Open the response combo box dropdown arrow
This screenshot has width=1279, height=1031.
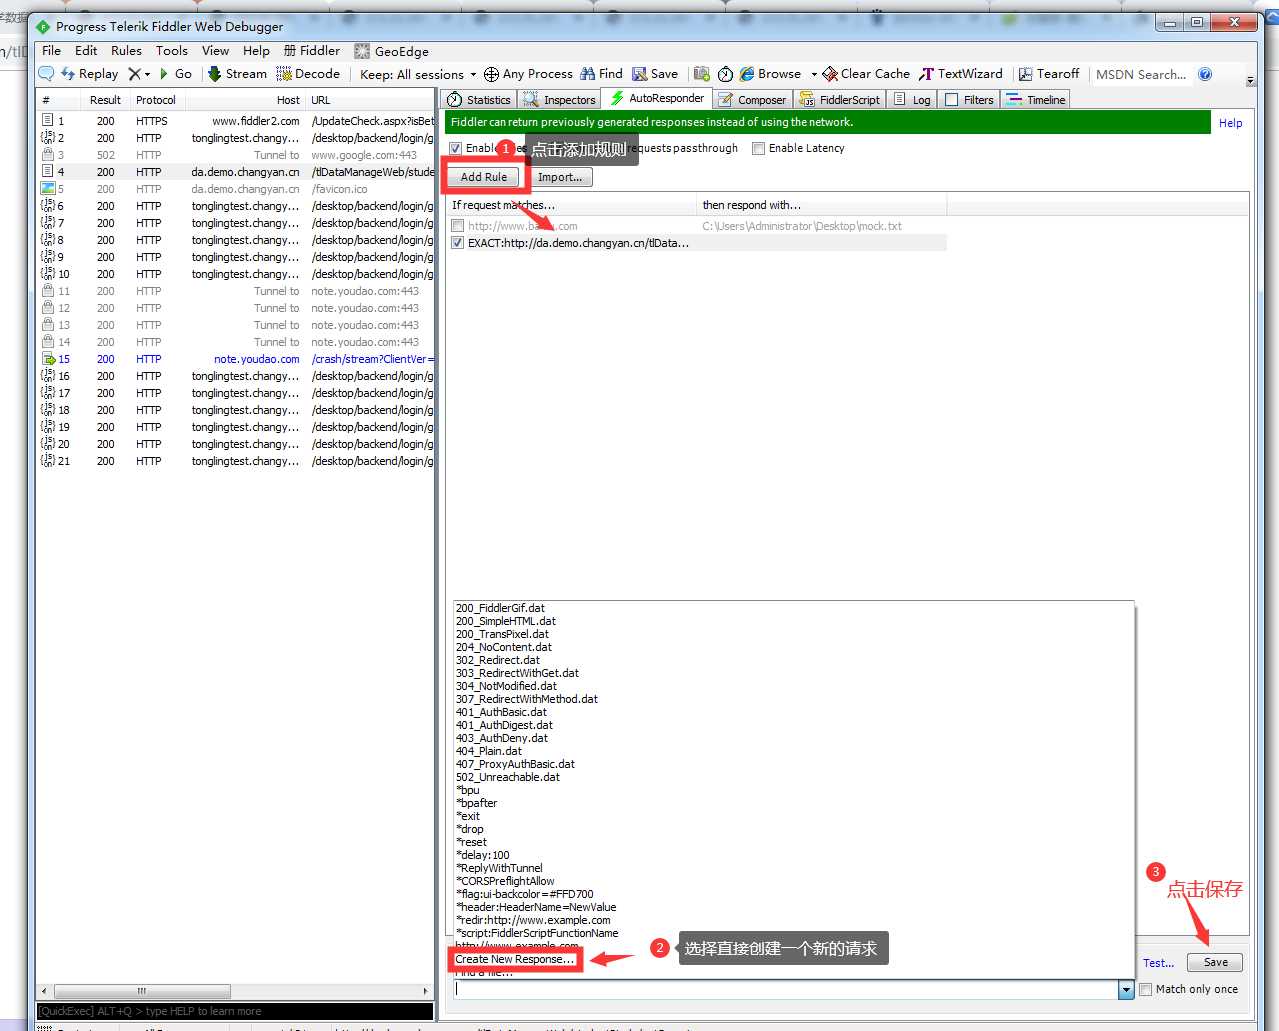(x=1126, y=990)
